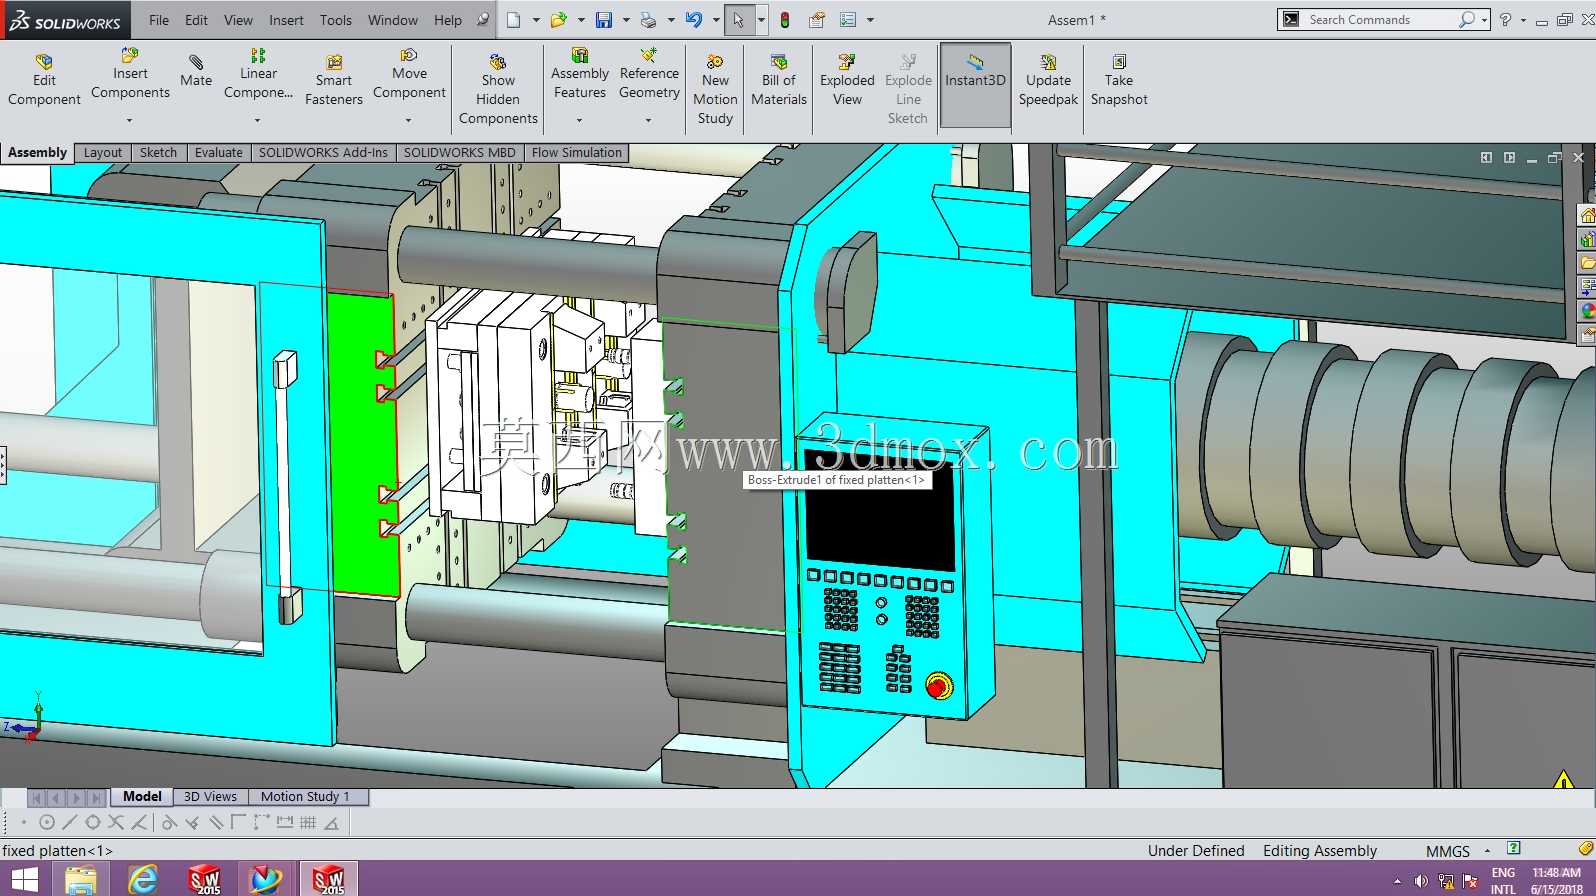Screen dimensions: 1596x896
Task: Click the Search Commands field
Action: [1382, 19]
